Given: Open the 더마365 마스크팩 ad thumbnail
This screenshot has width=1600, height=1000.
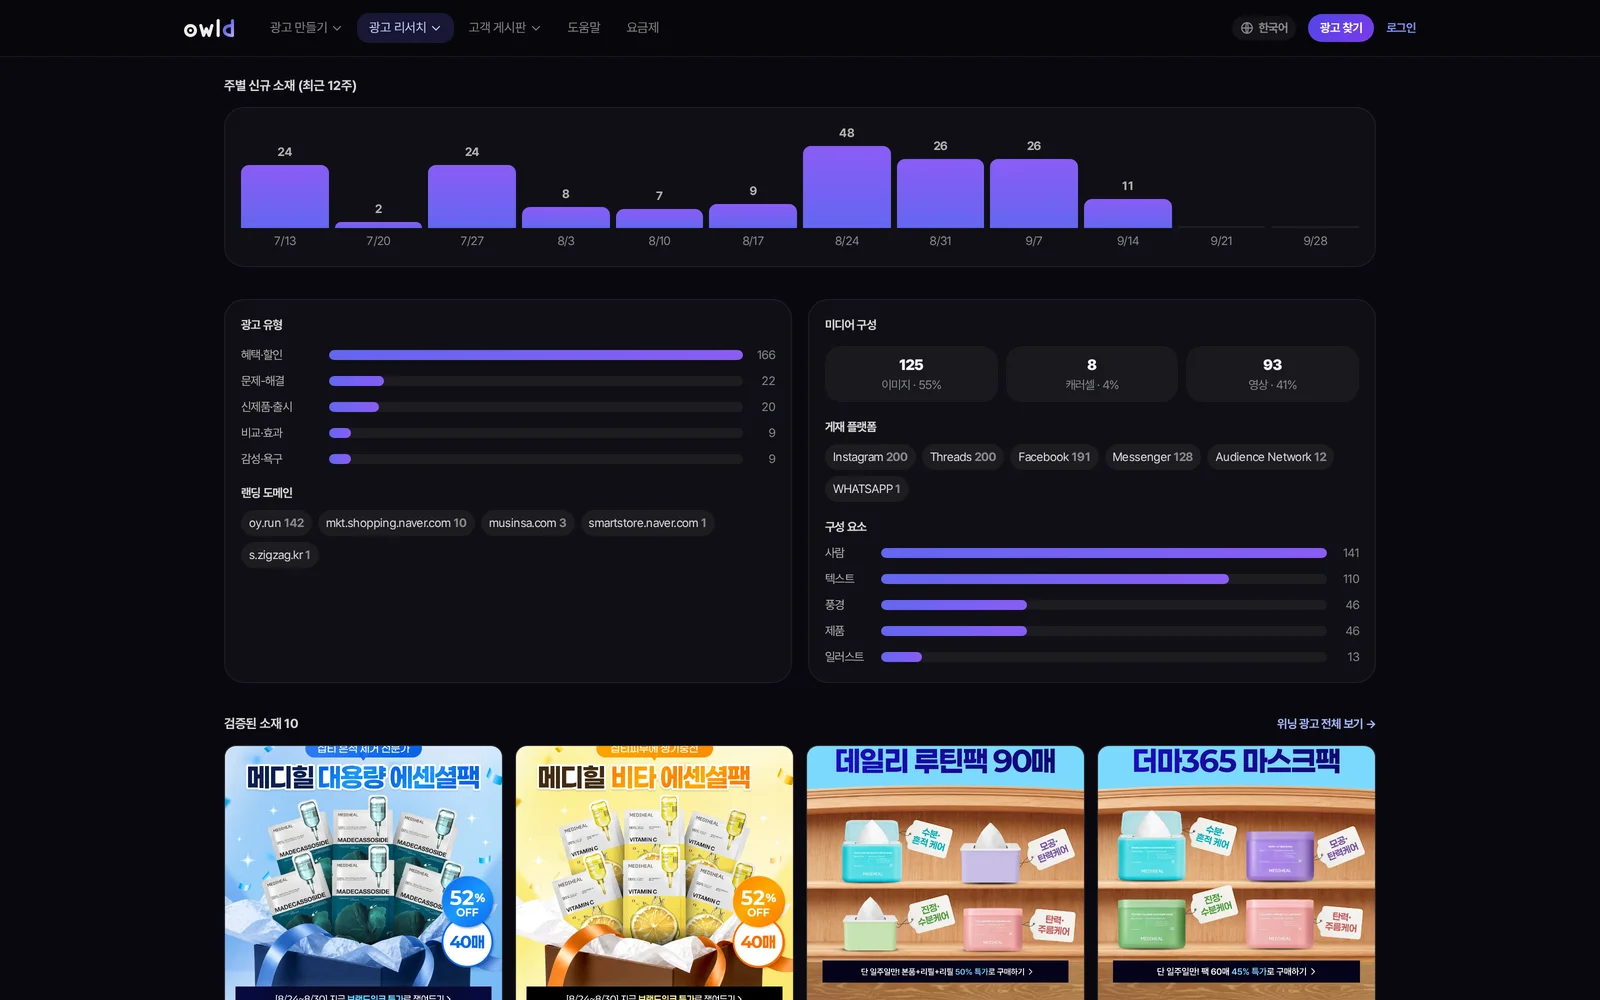Looking at the screenshot, I should tap(1236, 873).
